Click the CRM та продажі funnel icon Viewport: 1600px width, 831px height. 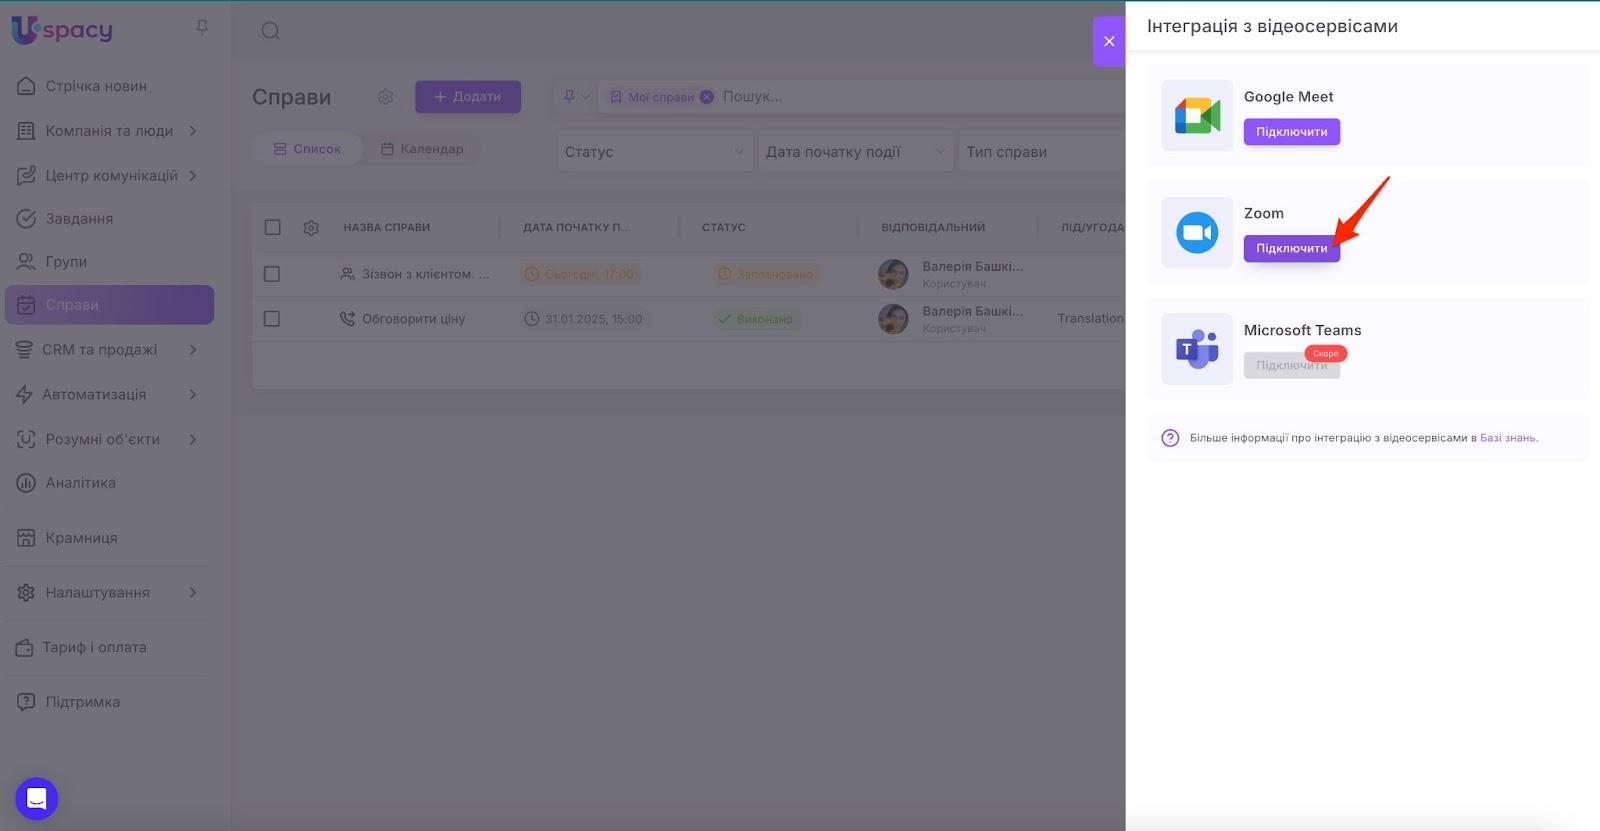coord(24,350)
